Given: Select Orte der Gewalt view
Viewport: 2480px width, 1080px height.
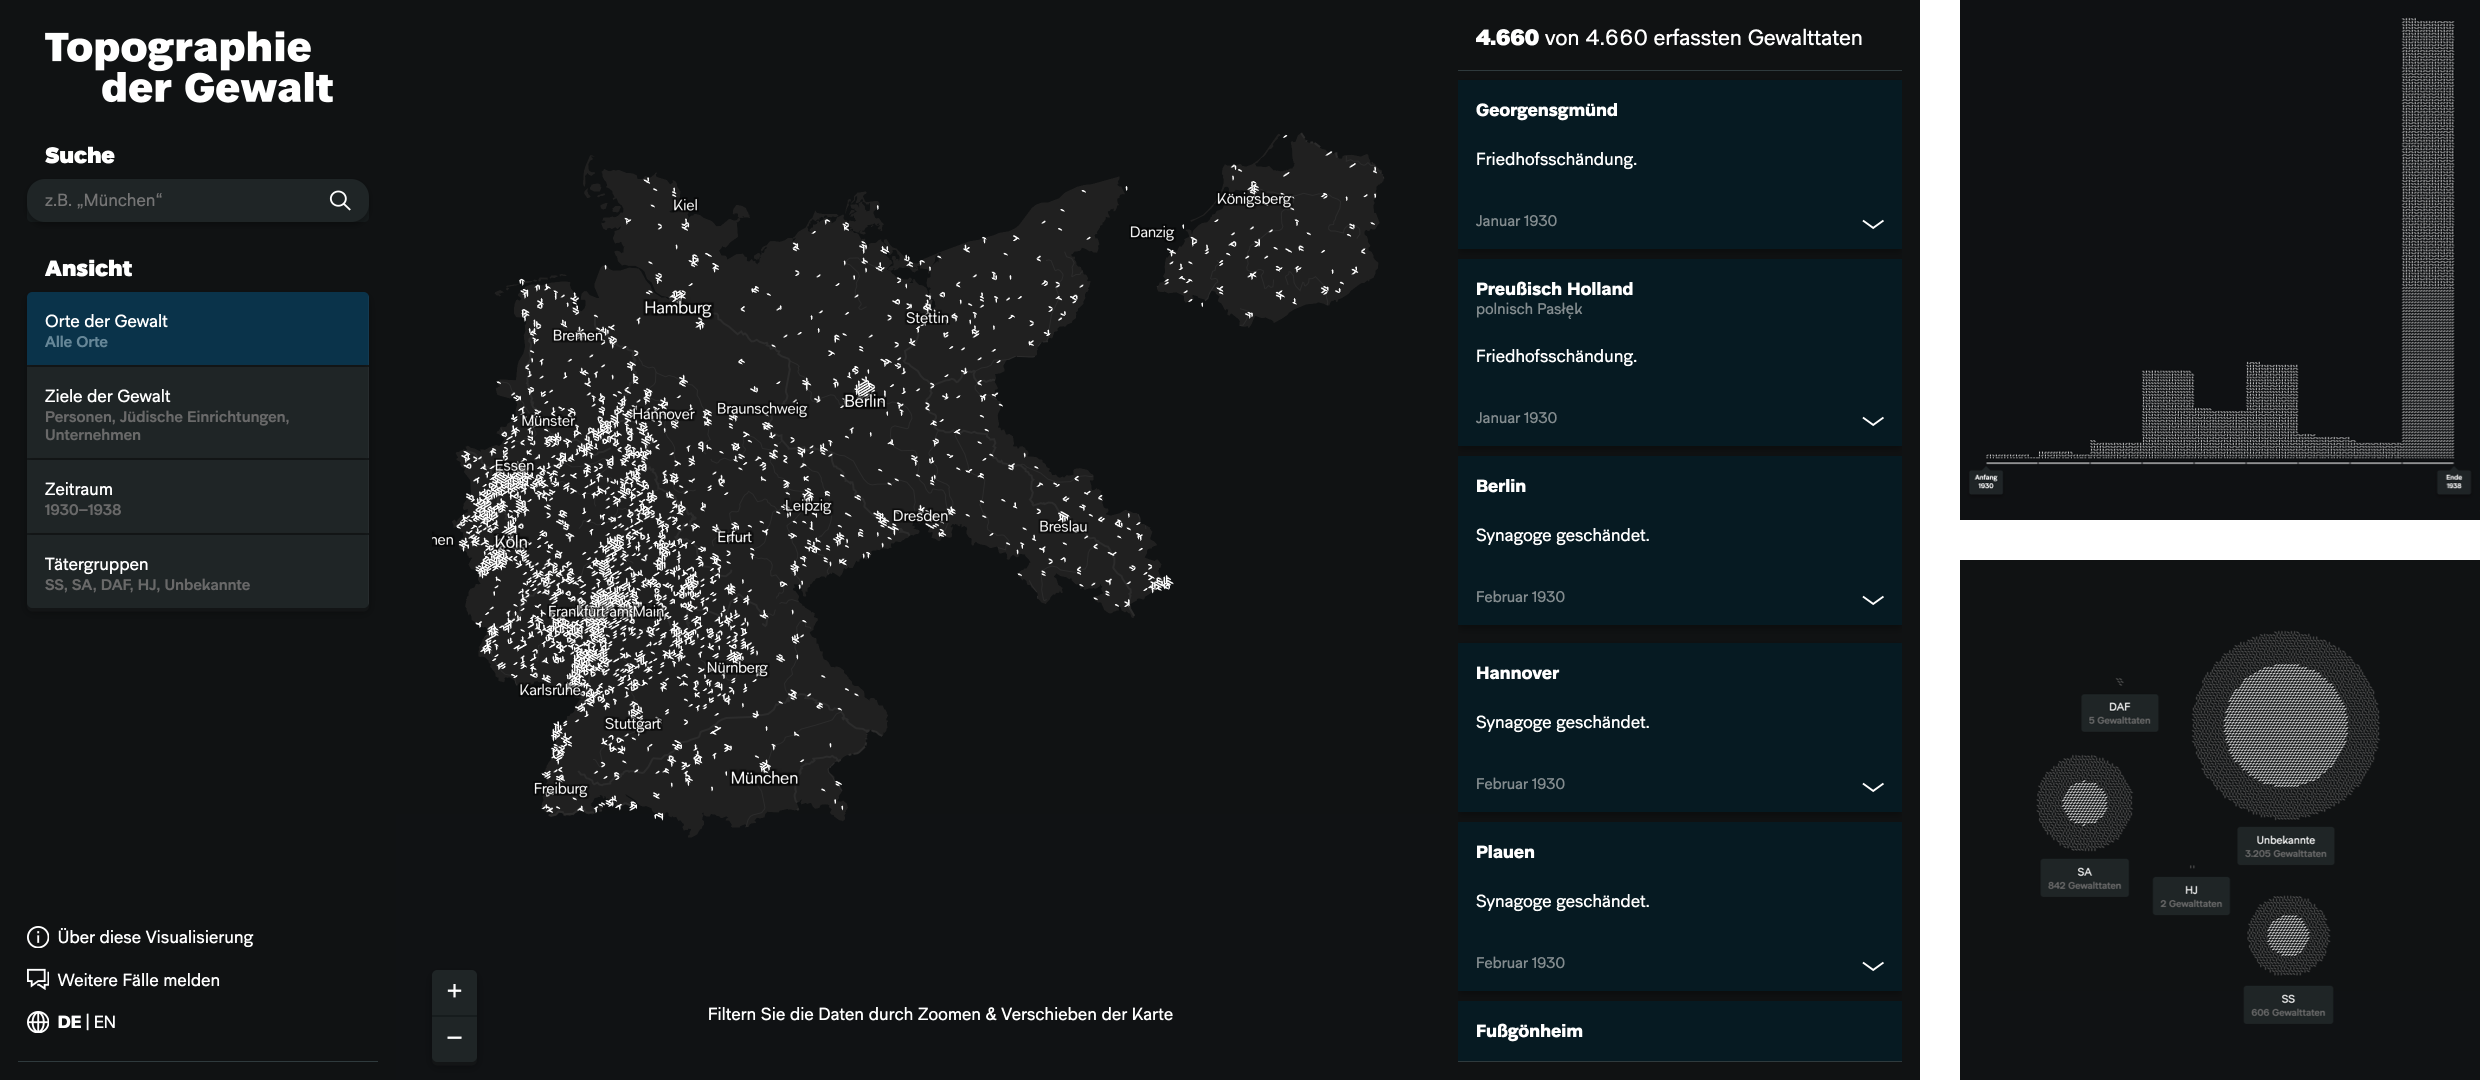Looking at the screenshot, I should coord(198,330).
